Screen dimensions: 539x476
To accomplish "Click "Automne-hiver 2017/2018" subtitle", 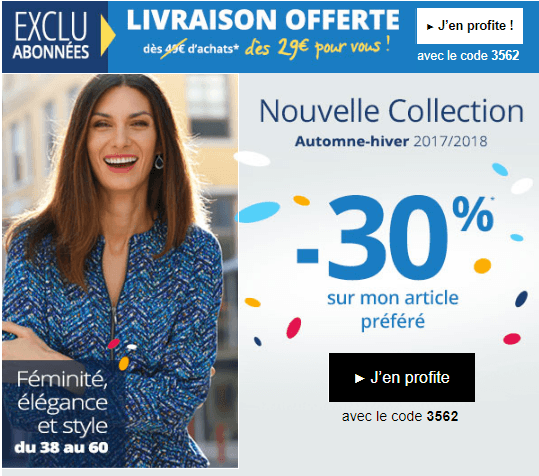I will coord(391,141).
